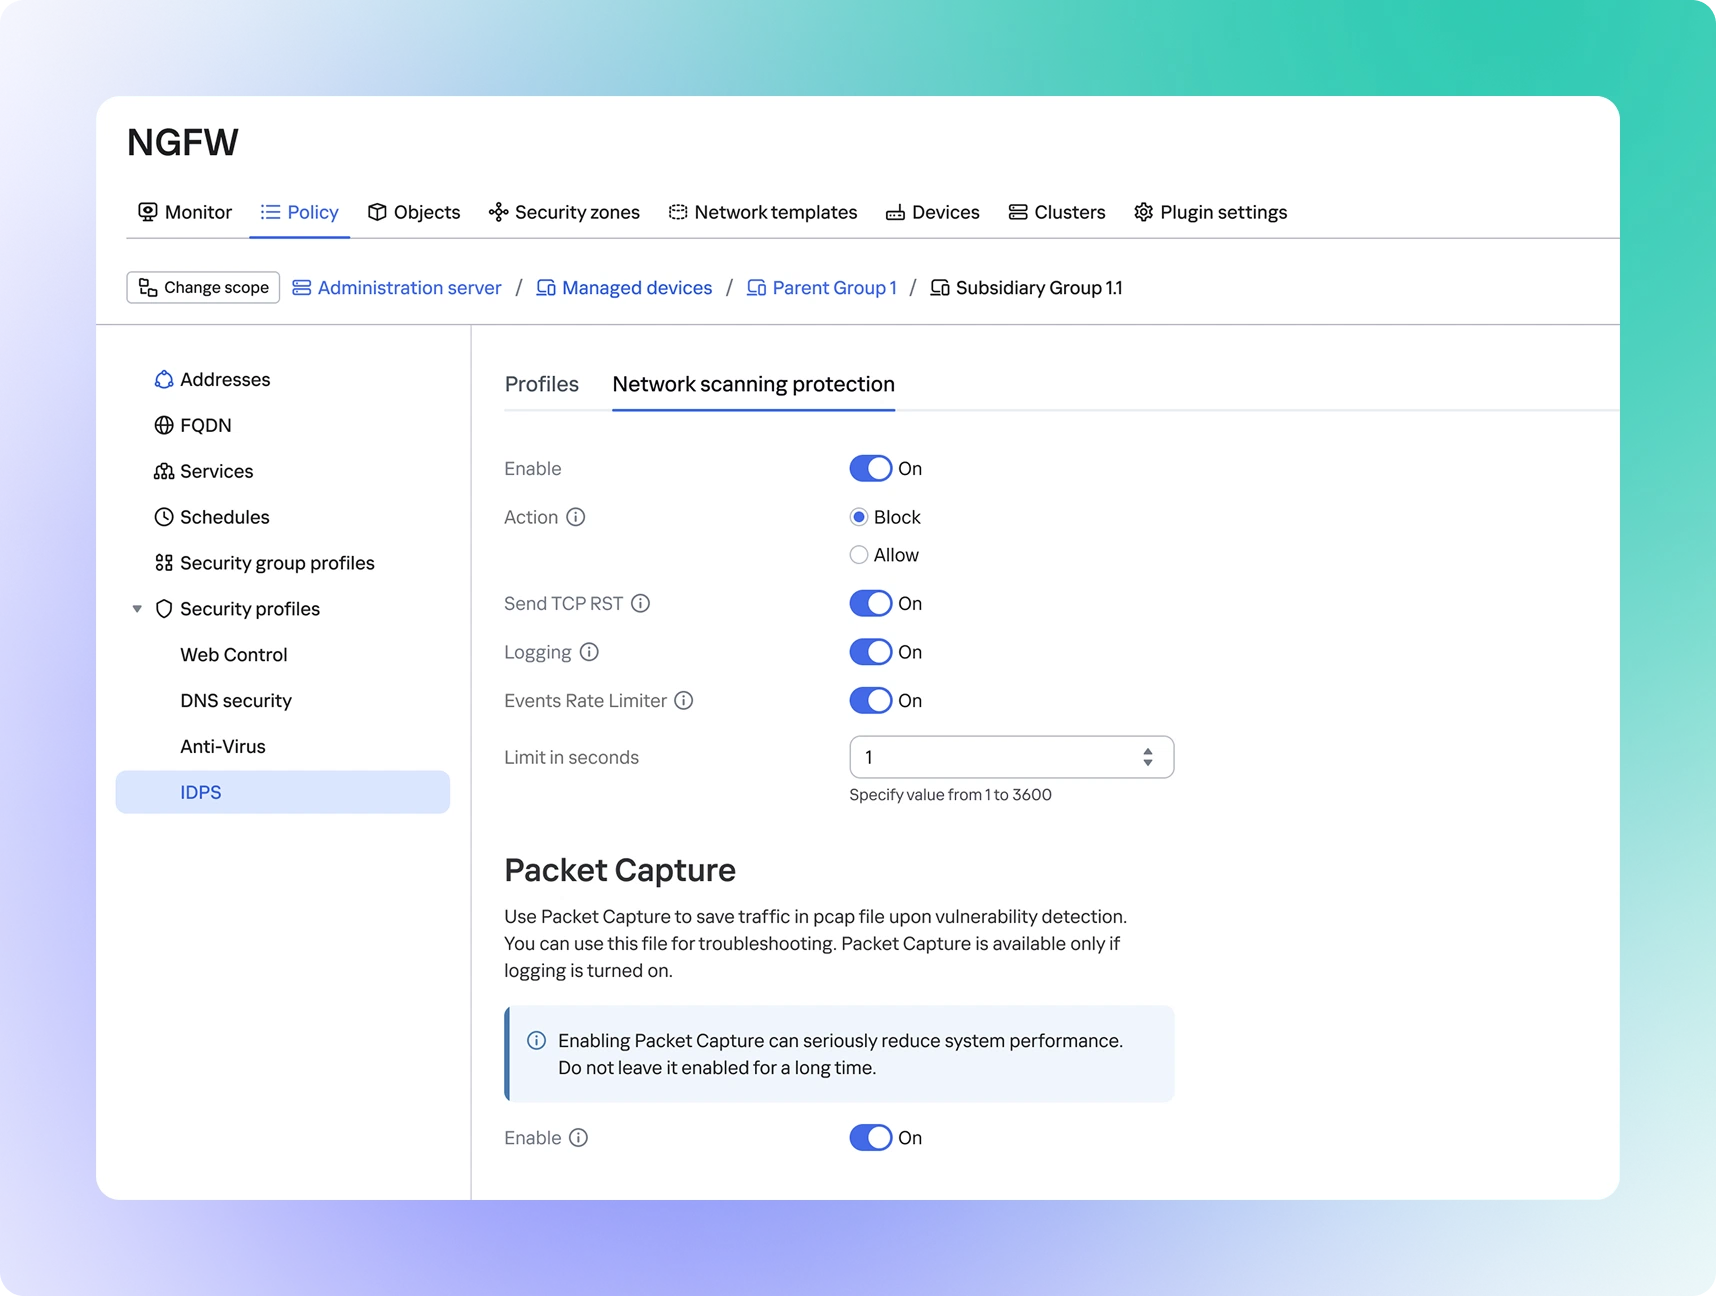Collapse the Security profiles tree section
This screenshot has height=1296, width=1716.
click(x=137, y=609)
